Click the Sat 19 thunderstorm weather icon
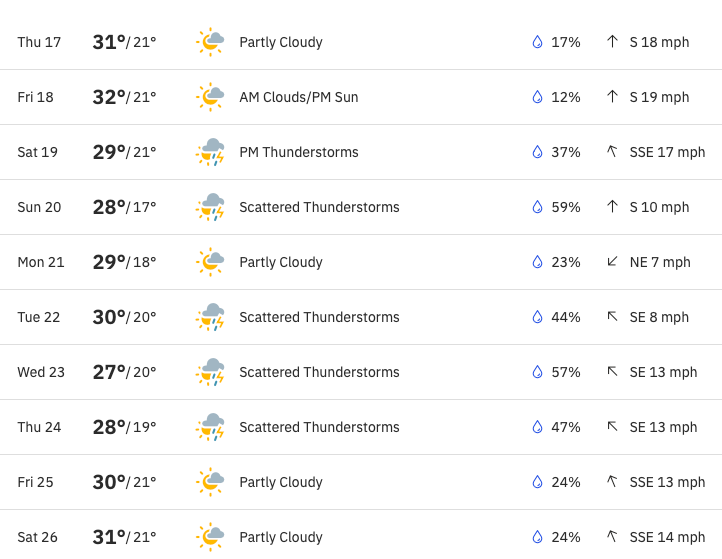722x559 pixels. [210, 152]
